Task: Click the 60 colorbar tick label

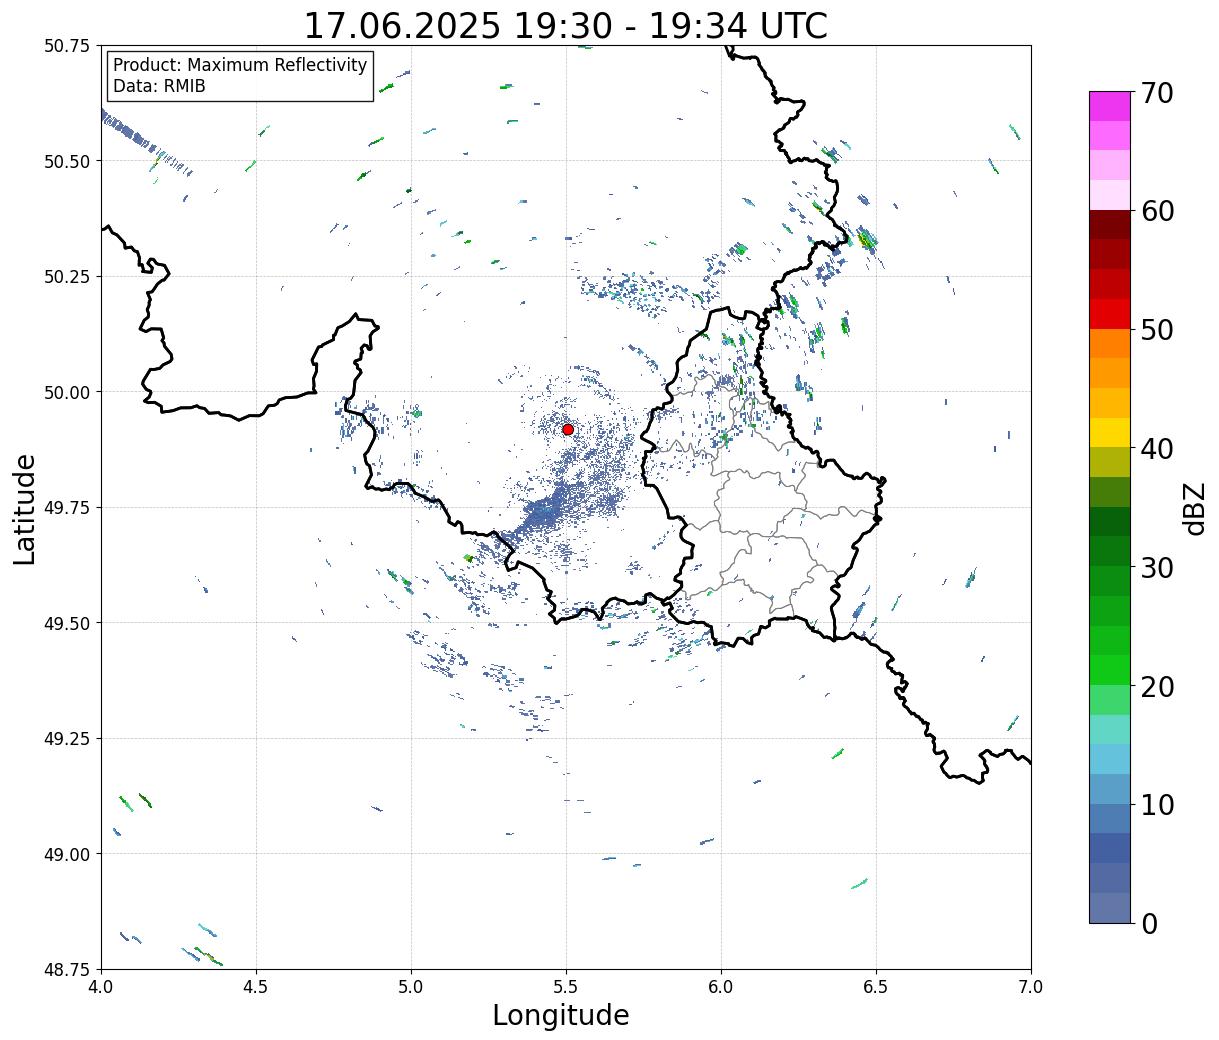Action: [x=1157, y=211]
